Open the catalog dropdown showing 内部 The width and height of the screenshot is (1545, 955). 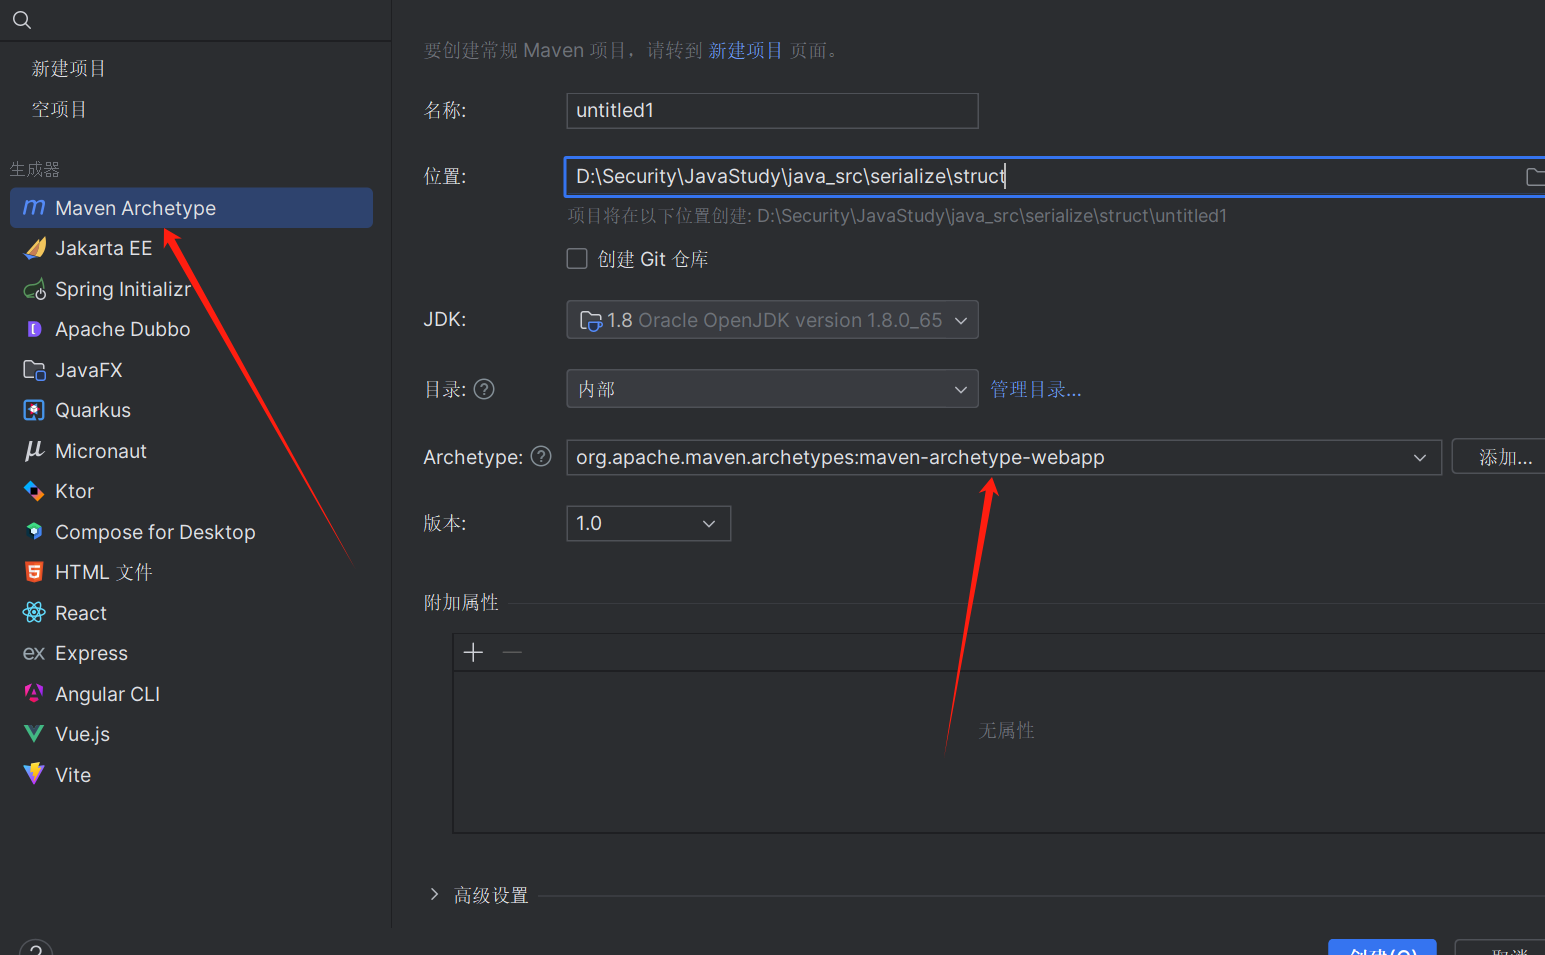pyautogui.click(x=772, y=389)
